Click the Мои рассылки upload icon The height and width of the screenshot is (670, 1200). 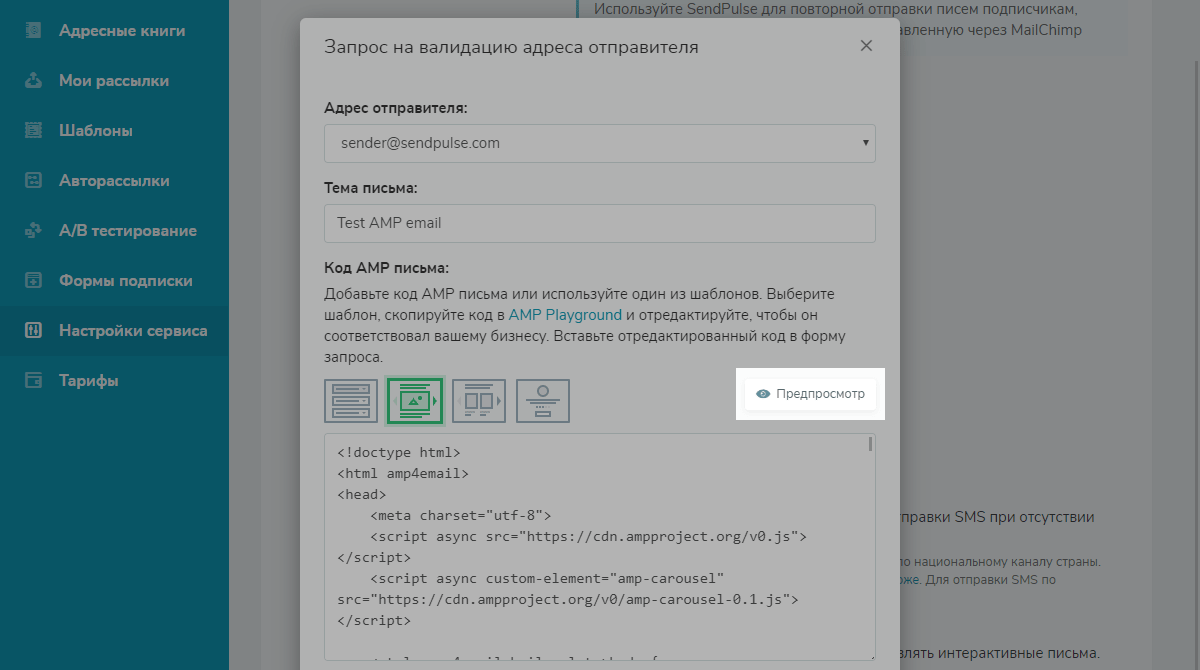(x=34, y=81)
